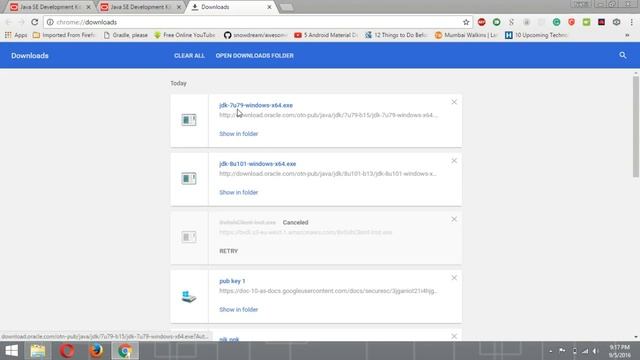
Task: Click file icon for jdk-7u79-windows-x64.exe
Action: pos(189,120)
